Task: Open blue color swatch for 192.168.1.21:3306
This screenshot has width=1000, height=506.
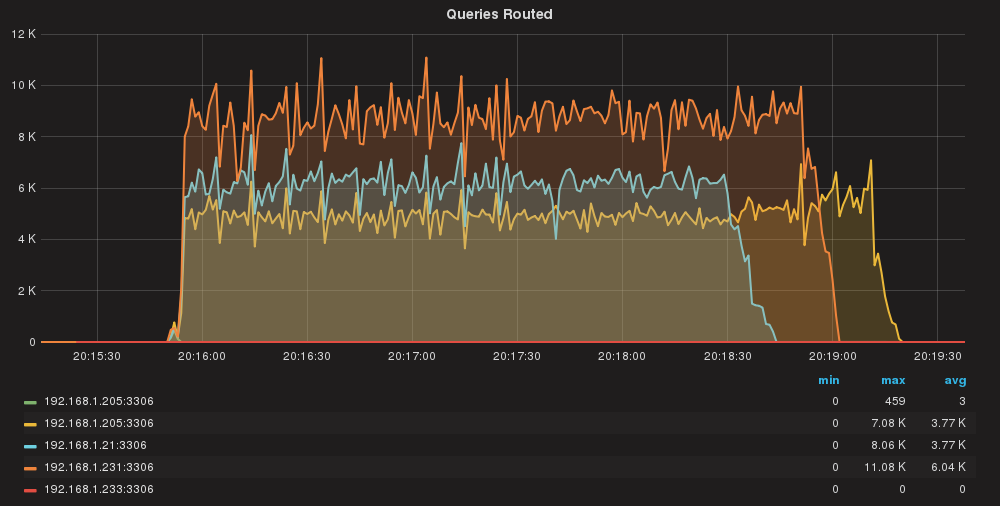Action: coord(30,446)
